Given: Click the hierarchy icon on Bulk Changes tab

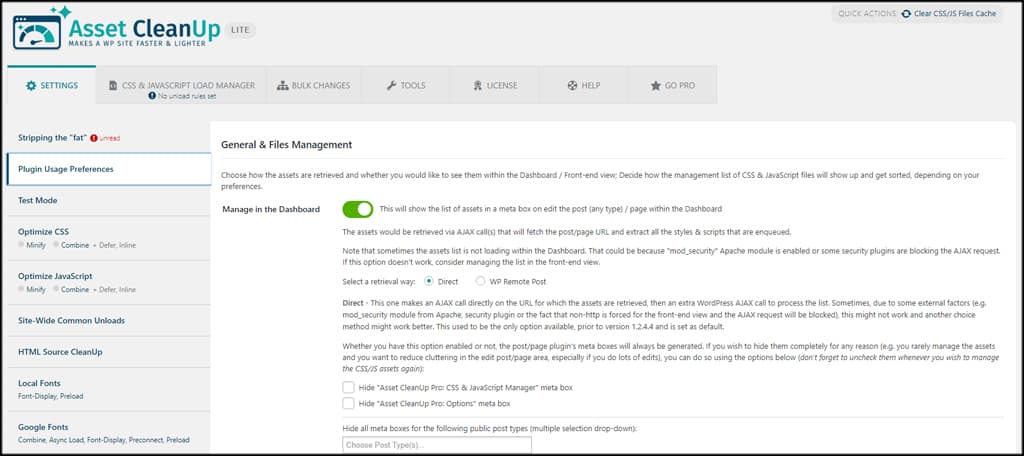Looking at the screenshot, I should pos(283,86).
